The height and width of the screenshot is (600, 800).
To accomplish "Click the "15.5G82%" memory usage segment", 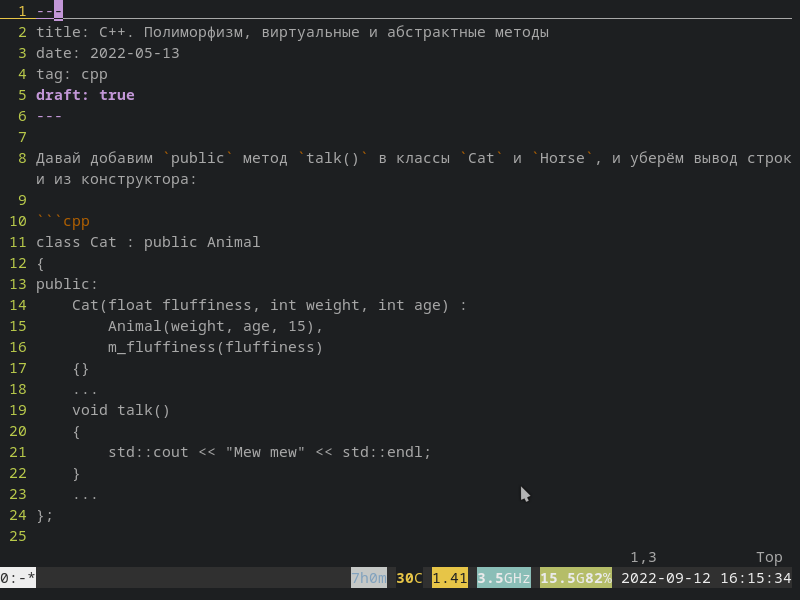I will pyautogui.click(x=576, y=578).
